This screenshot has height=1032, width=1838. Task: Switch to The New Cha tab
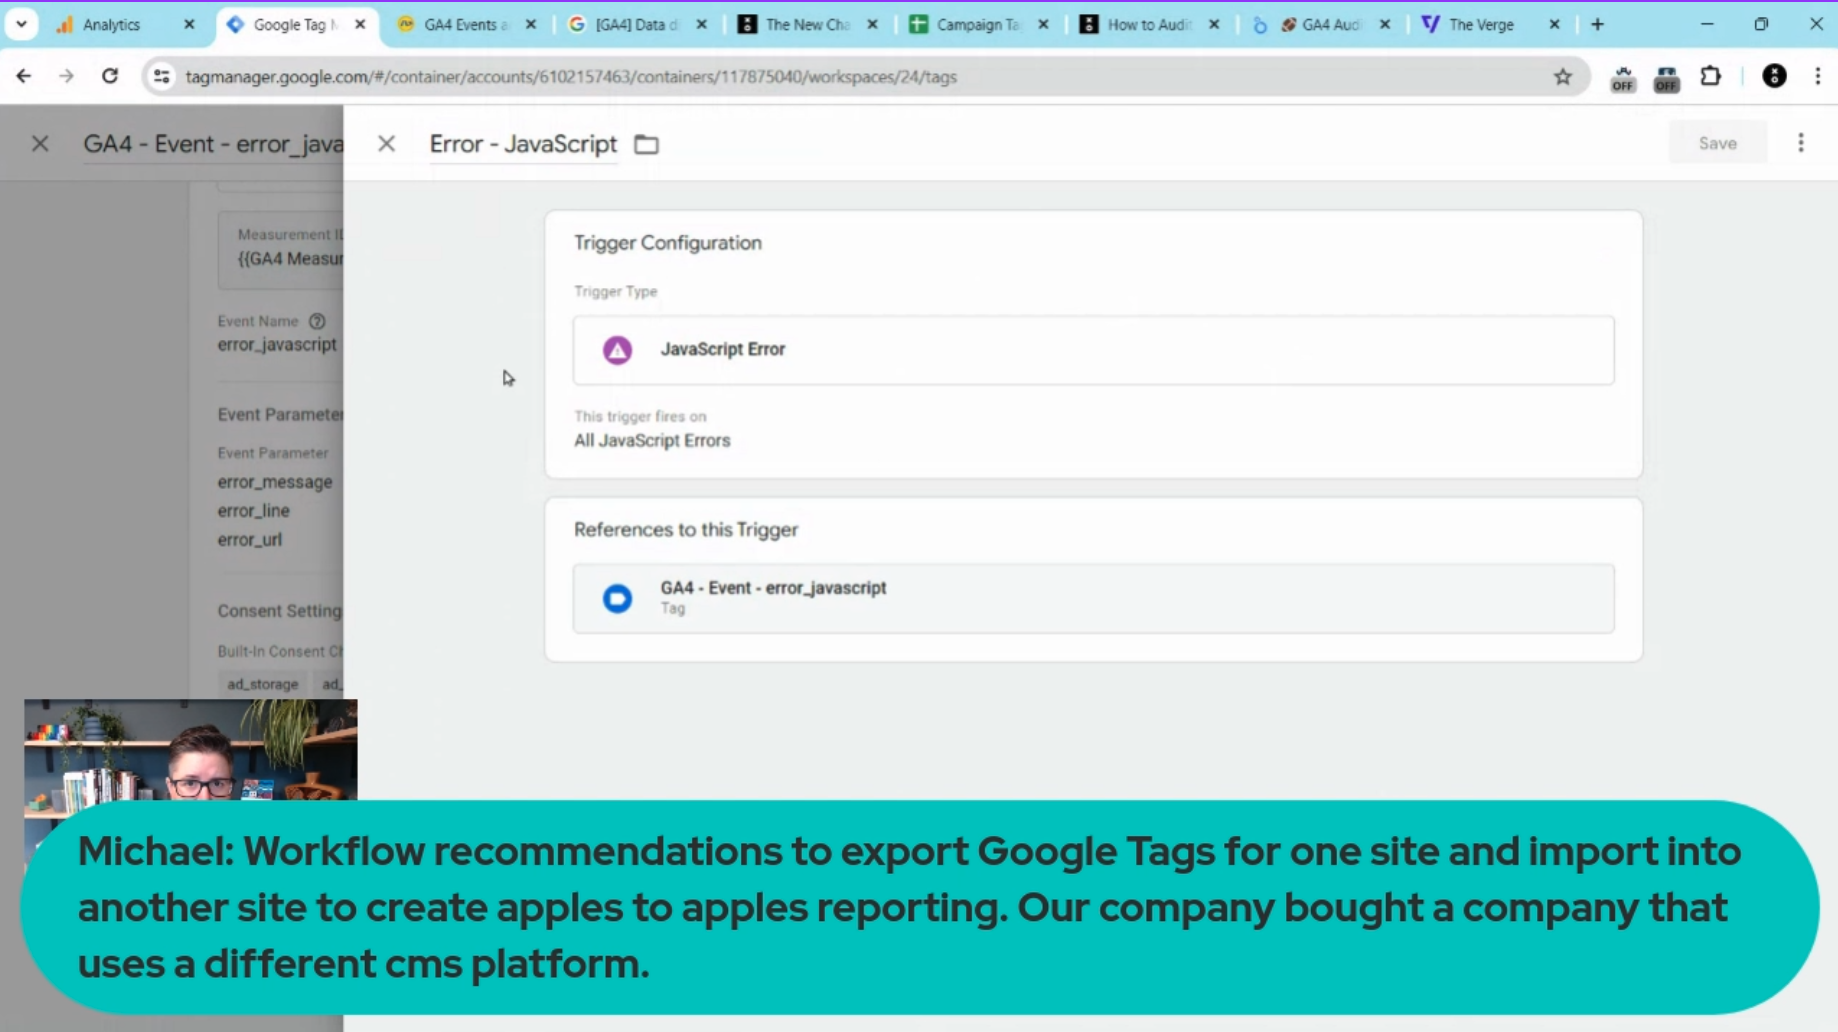point(806,24)
